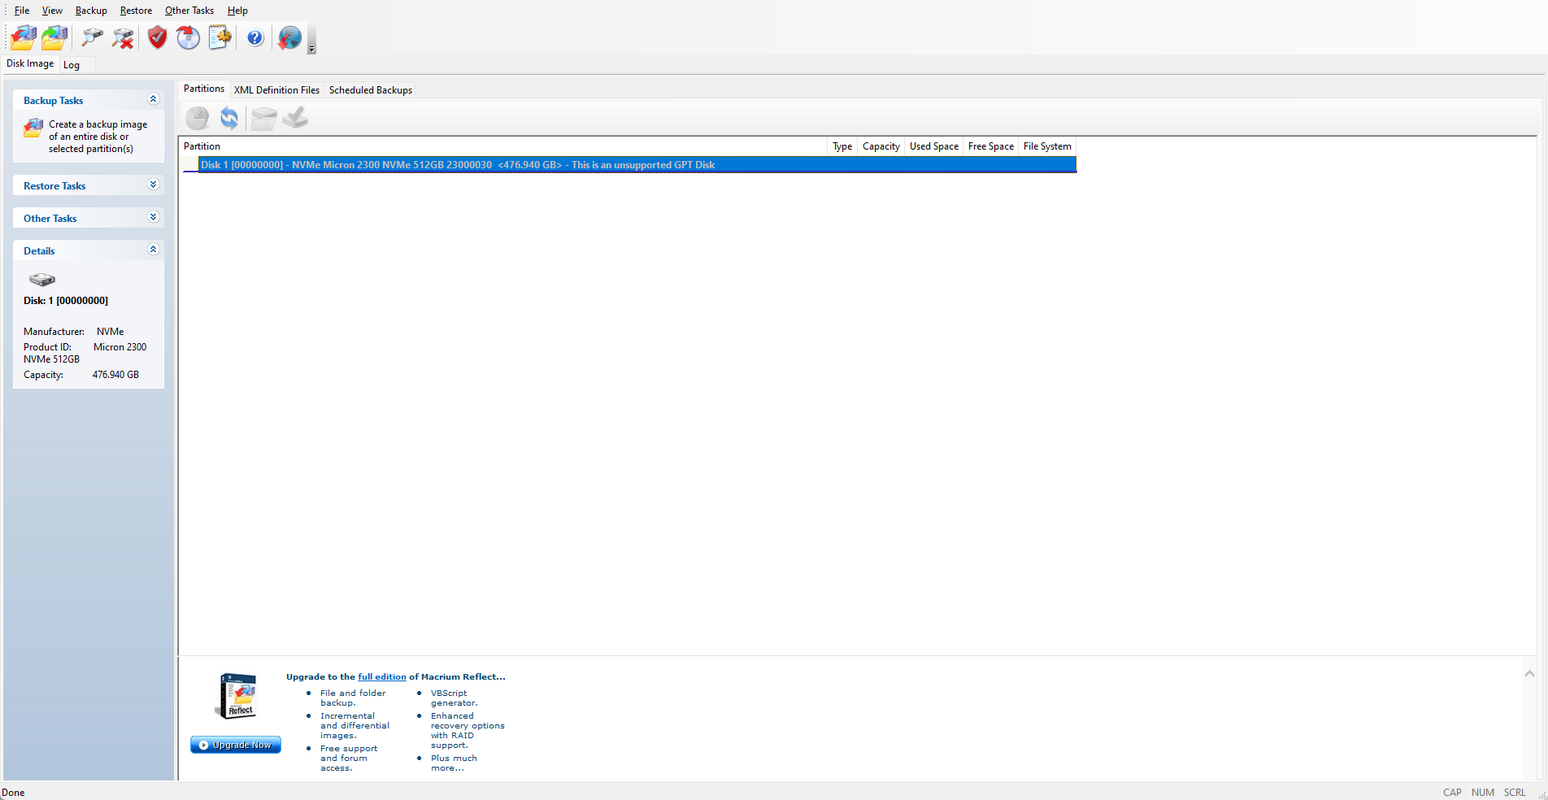Click the browse image magnifier-and-drive icon

tap(92, 38)
